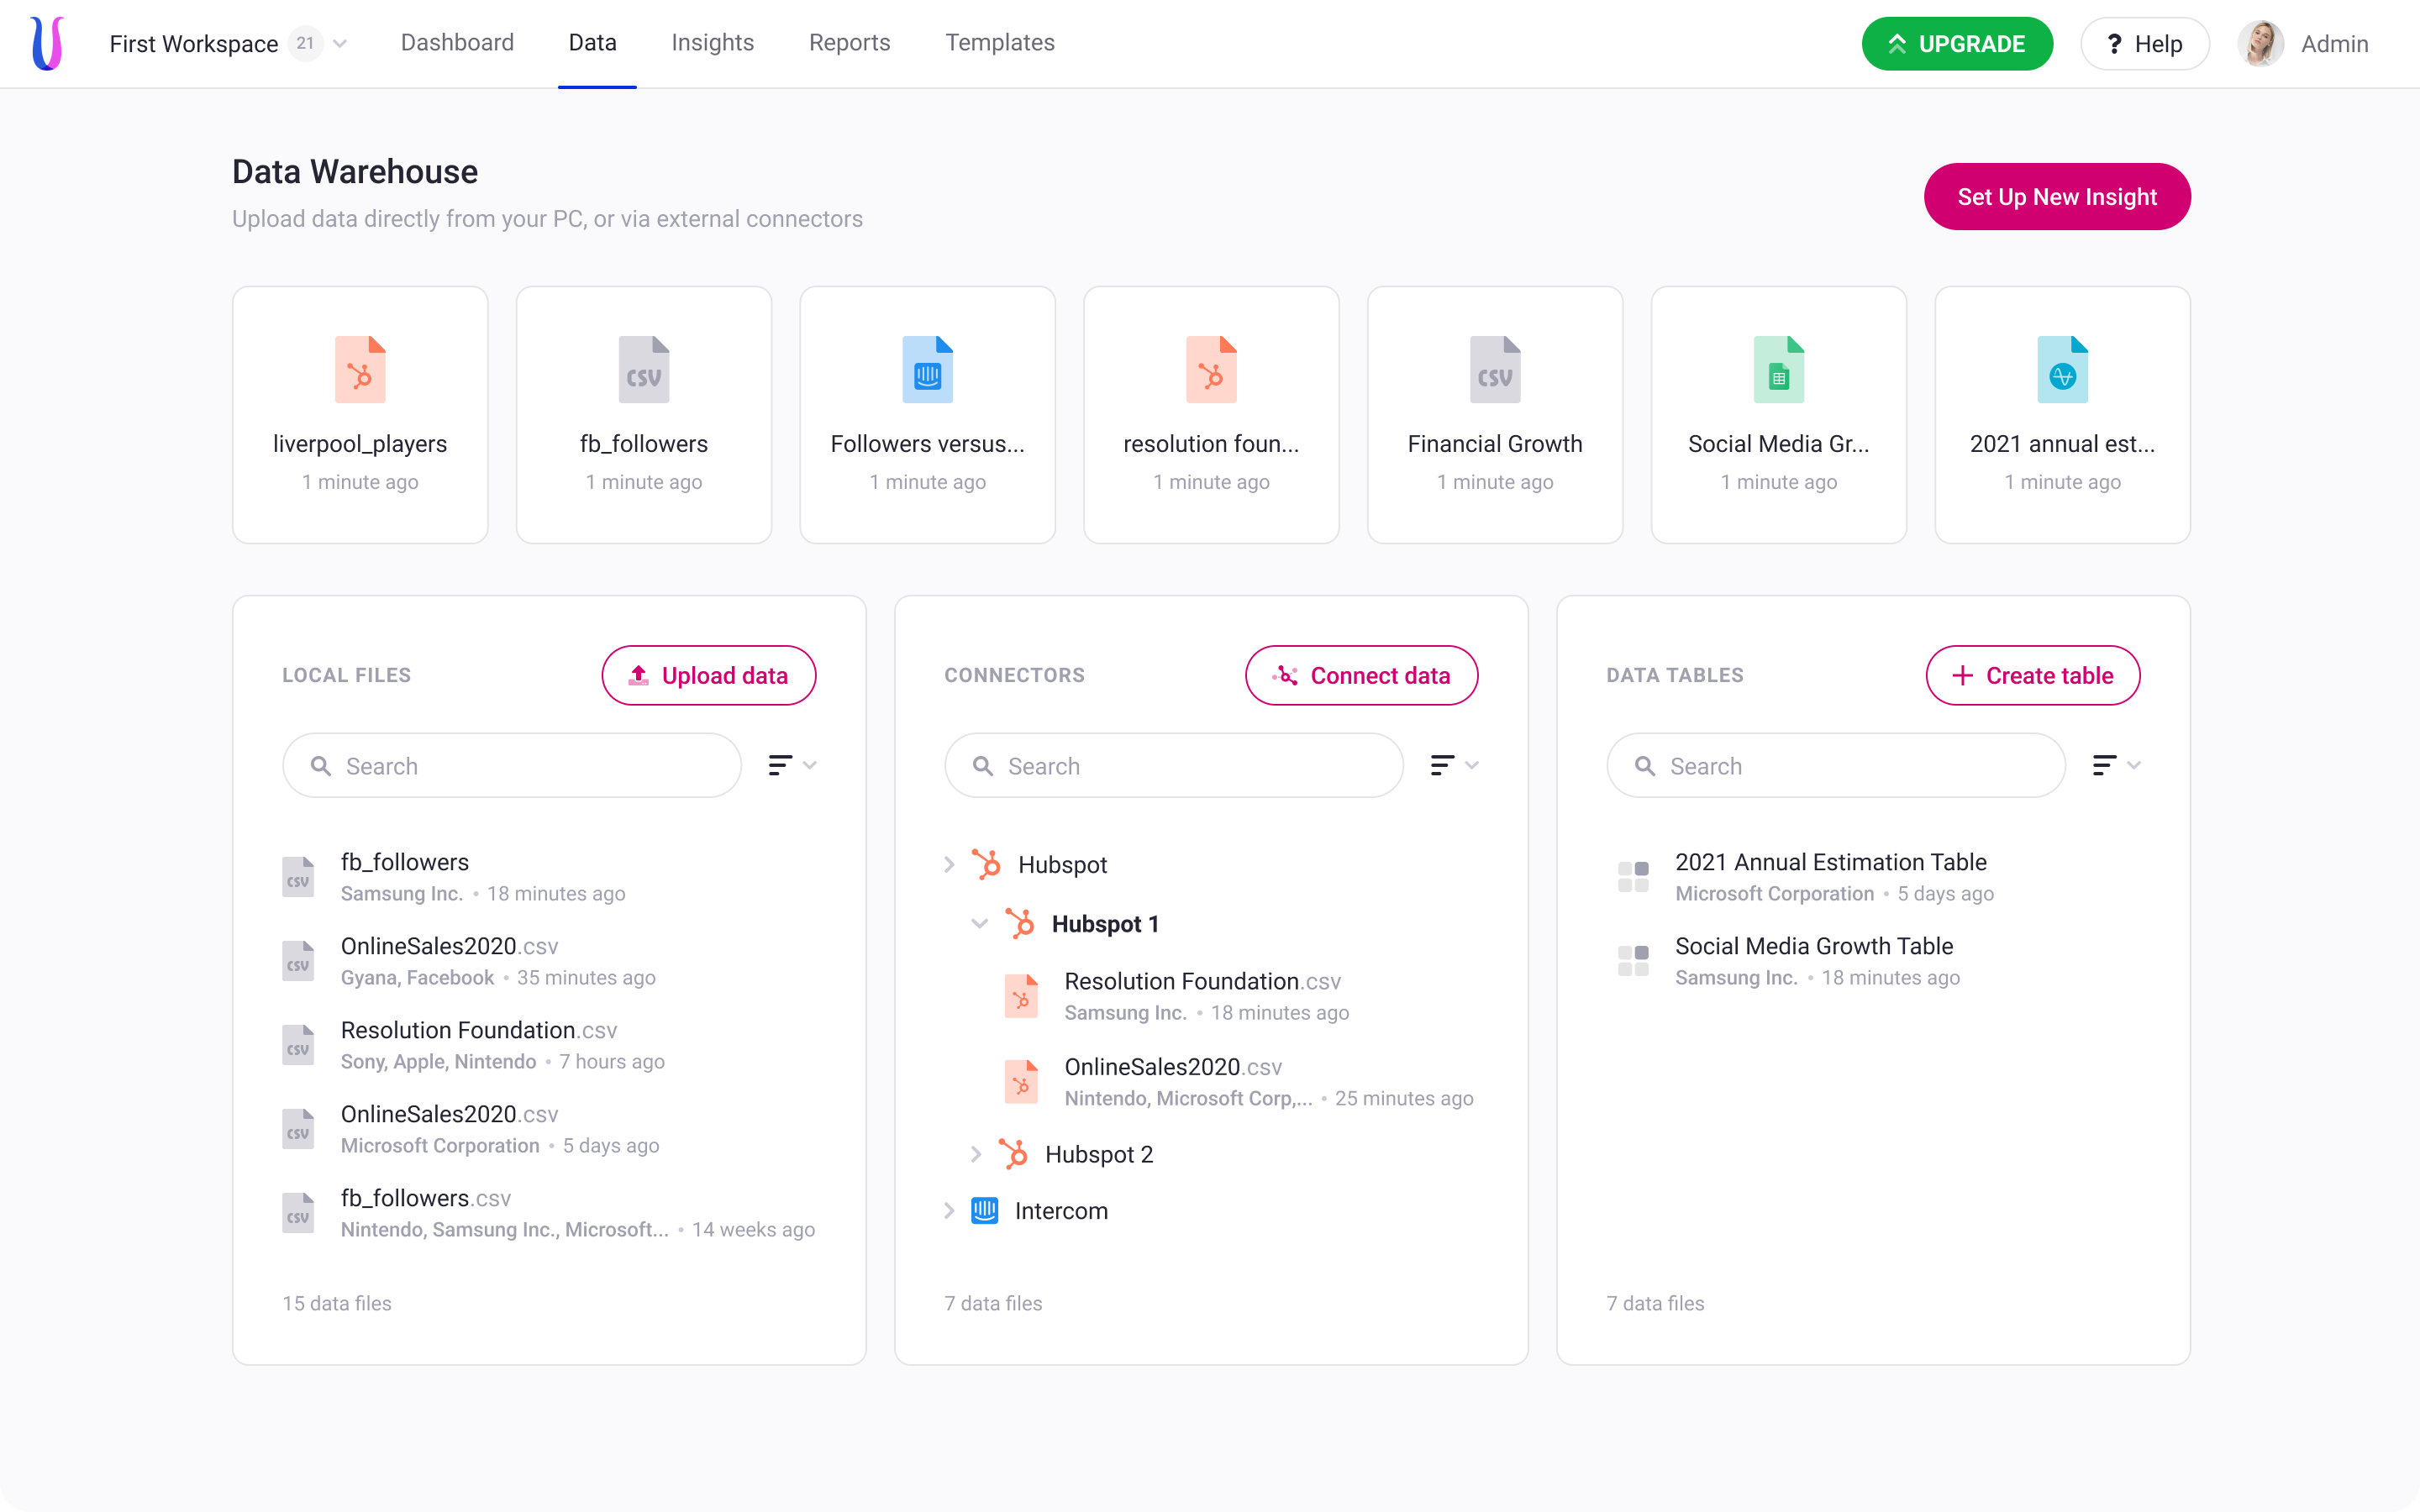Click the app logo in top-left corner
The height and width of the screenshot is (1512, 2420).
(x=47, y=43)
